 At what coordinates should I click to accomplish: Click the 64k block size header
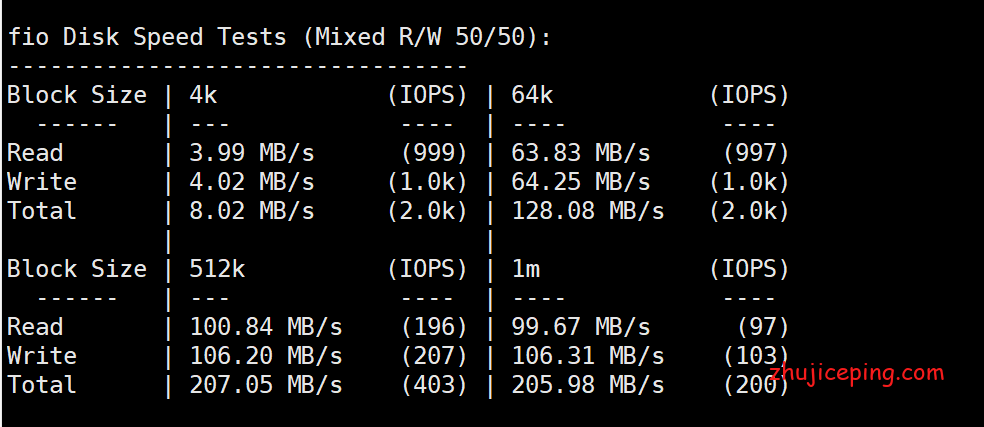532,96
